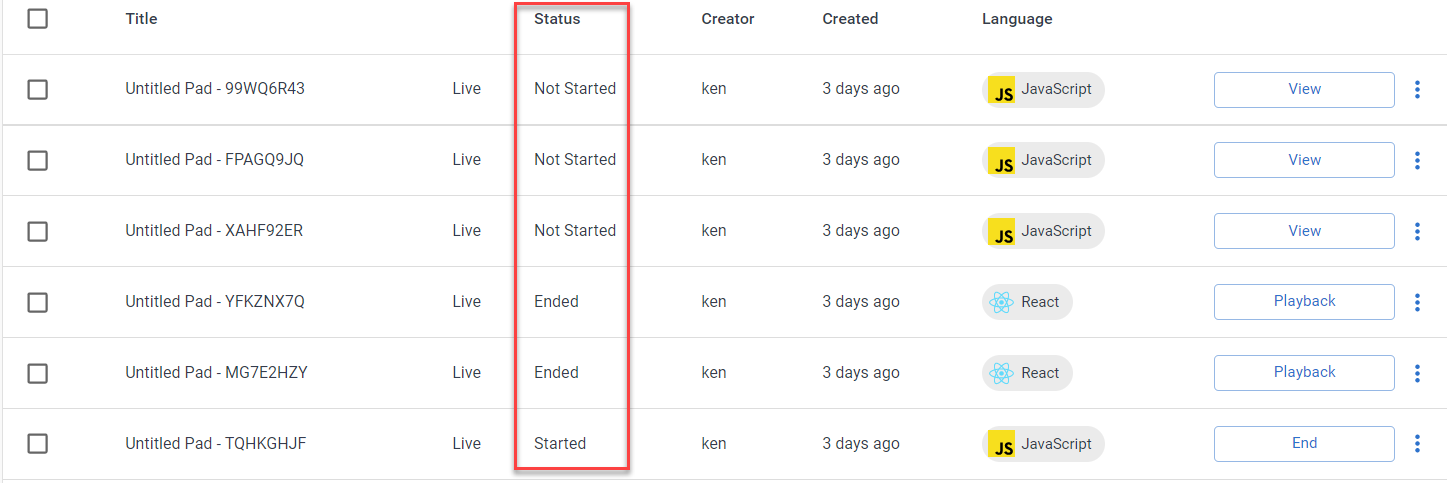Sort by the Created column header

850,19
